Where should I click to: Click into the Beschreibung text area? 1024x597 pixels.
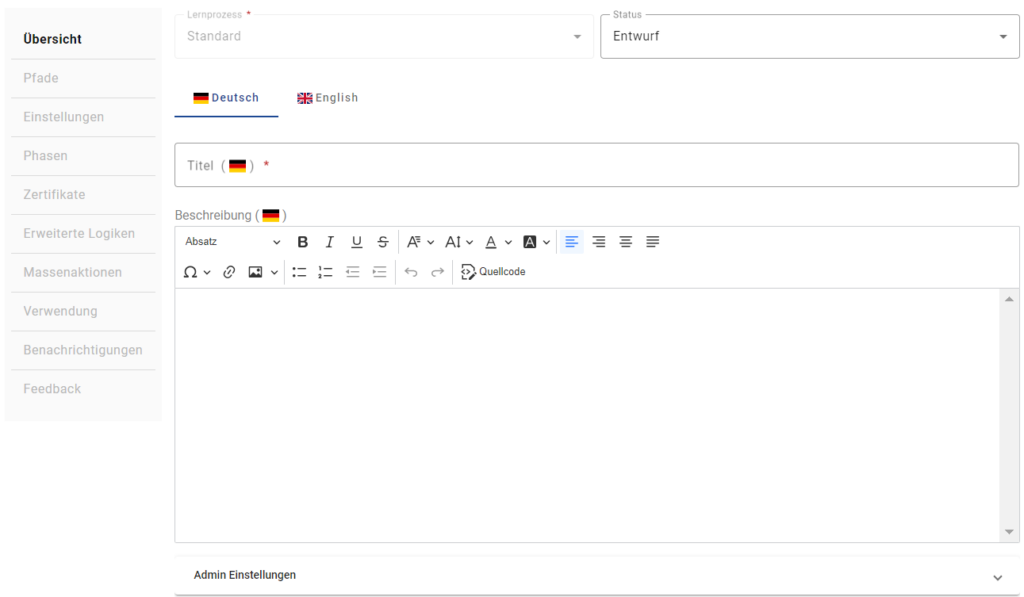pos(586,415)
